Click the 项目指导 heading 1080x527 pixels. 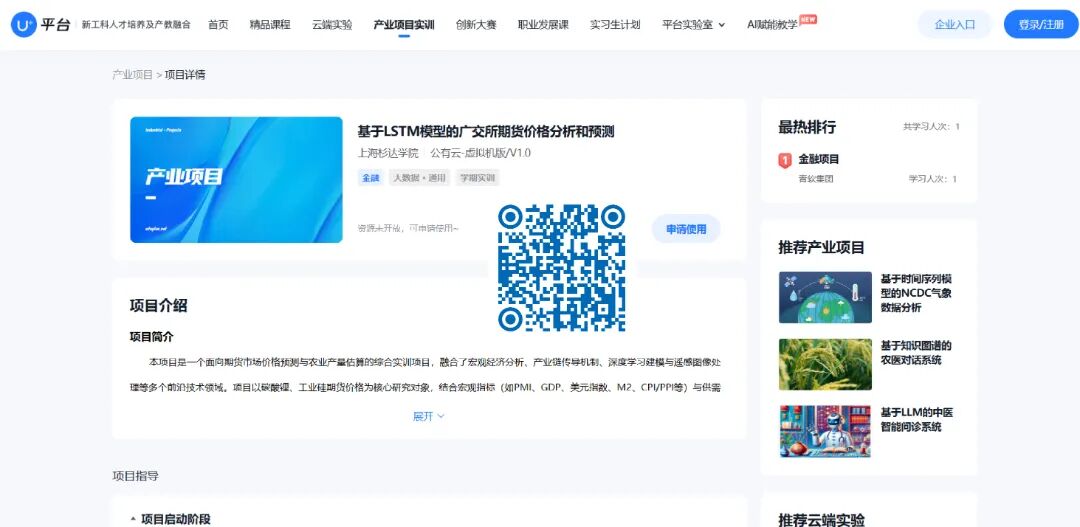pos(136,476)
